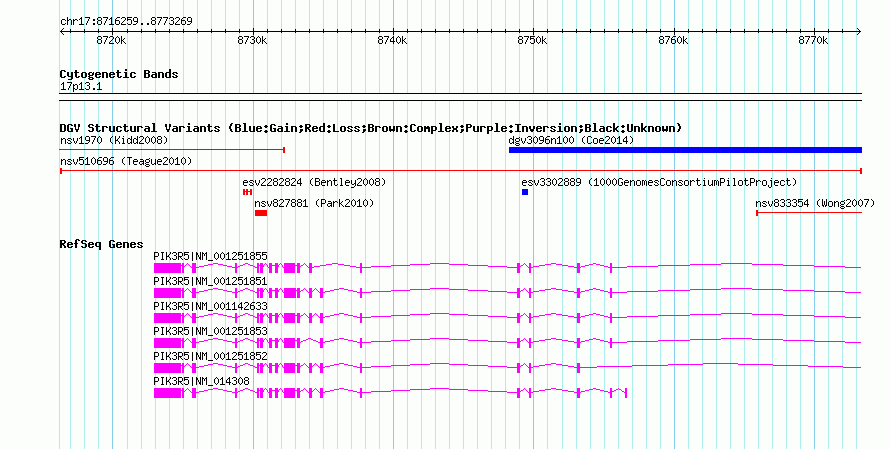Open transcript label PIK3R5|NM_001251851
This screenshot has height=449, width=890.
[x=211, y=282]
